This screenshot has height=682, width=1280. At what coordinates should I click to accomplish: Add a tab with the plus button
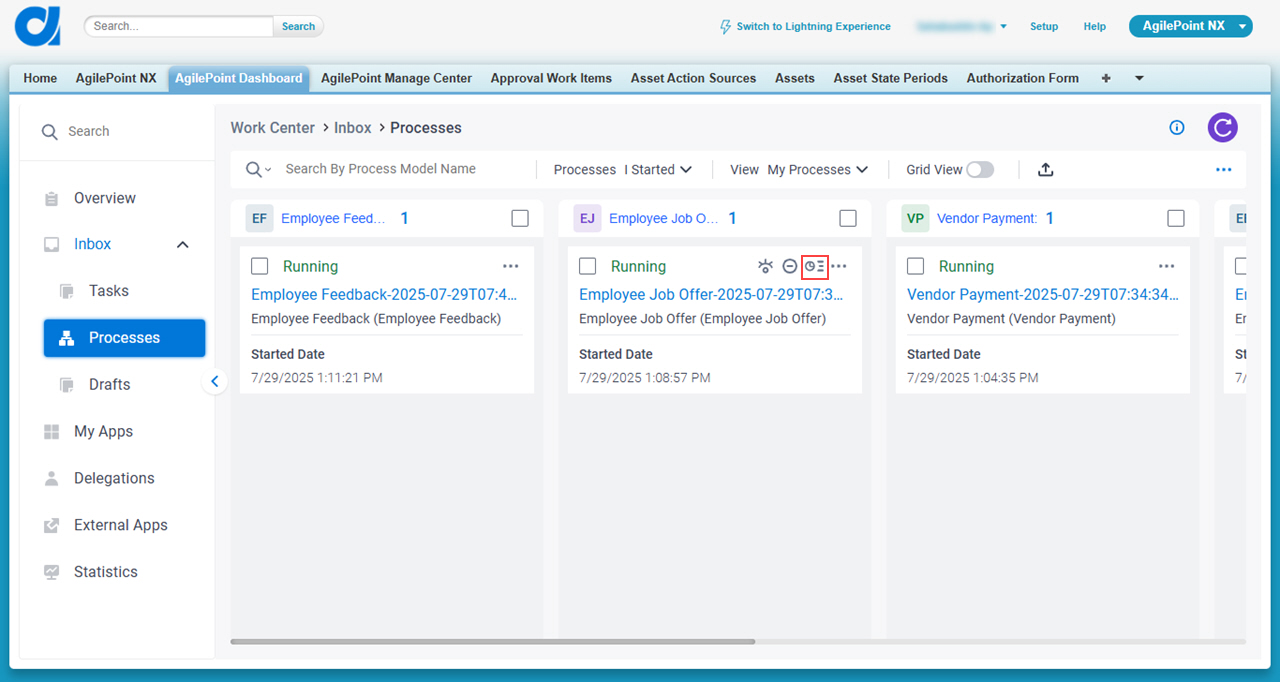(x=1106, y=78)
